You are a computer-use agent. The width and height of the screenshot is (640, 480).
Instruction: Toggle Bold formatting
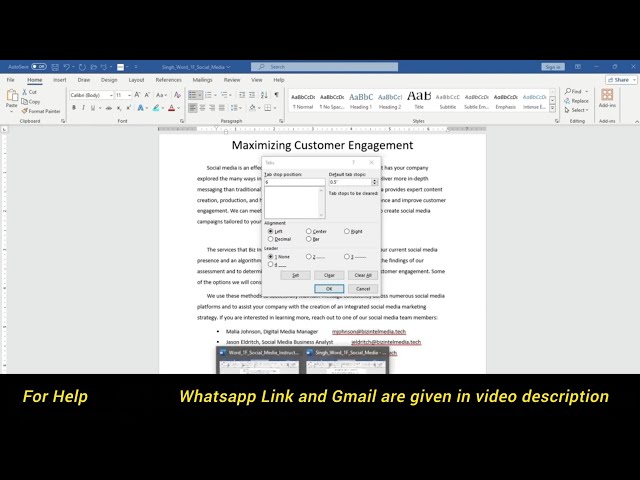pos(74,108)
